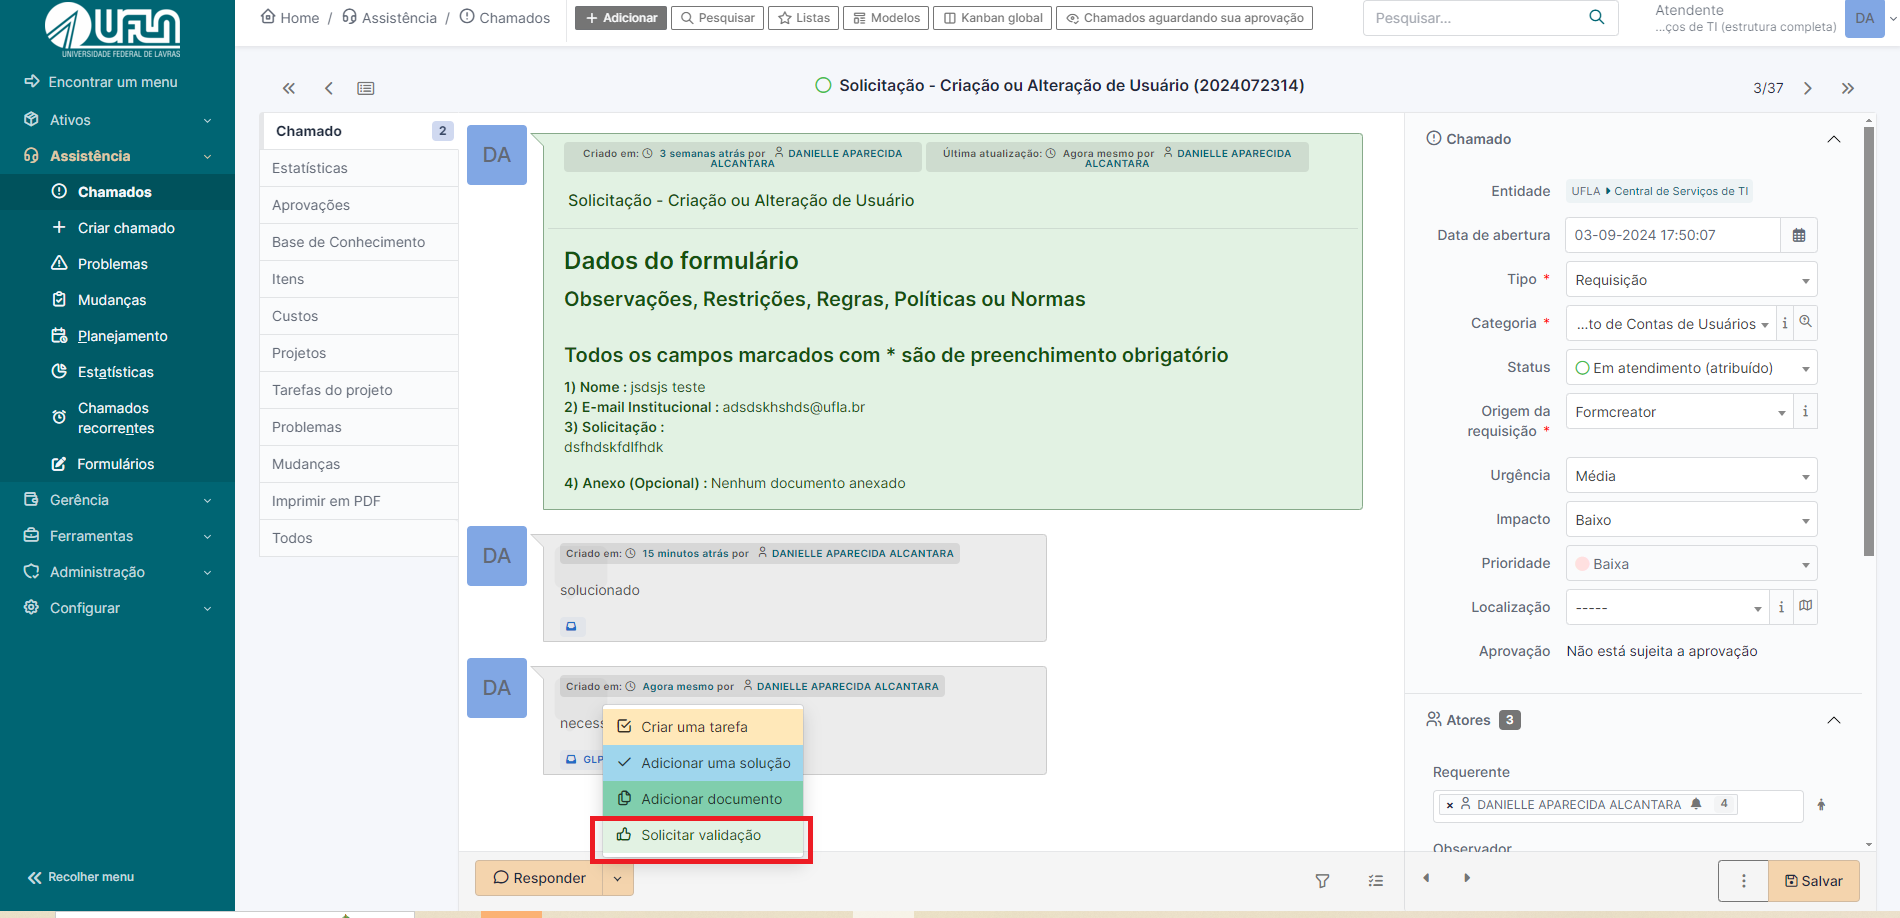
Task: Open the Aprovações ticket tab
Action: click(359, 205)
